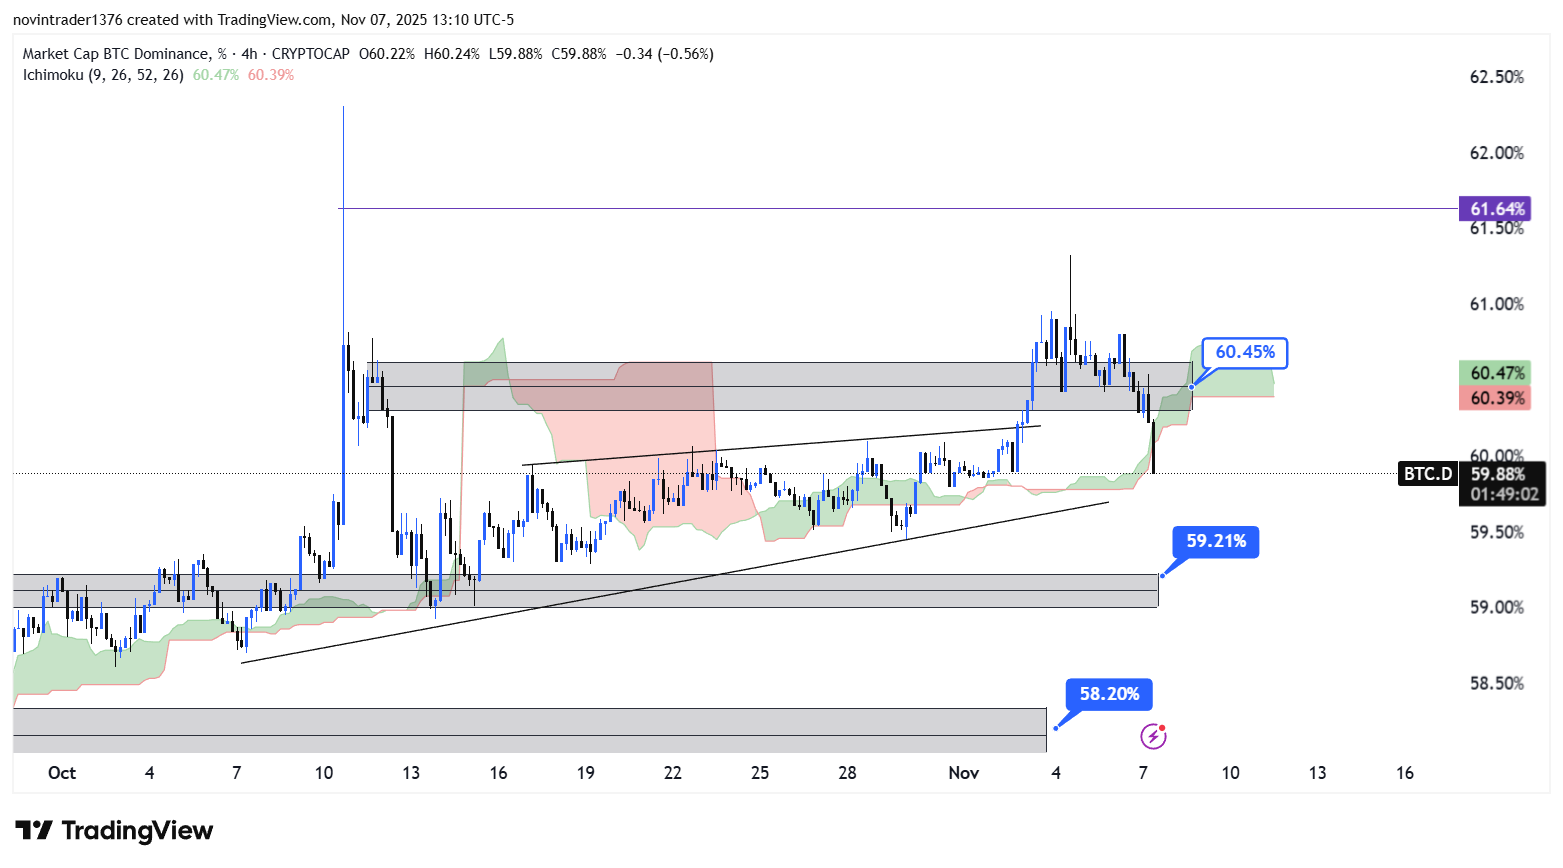Click the red 60.39% Ichimoku axis label

click(1495, 398)
